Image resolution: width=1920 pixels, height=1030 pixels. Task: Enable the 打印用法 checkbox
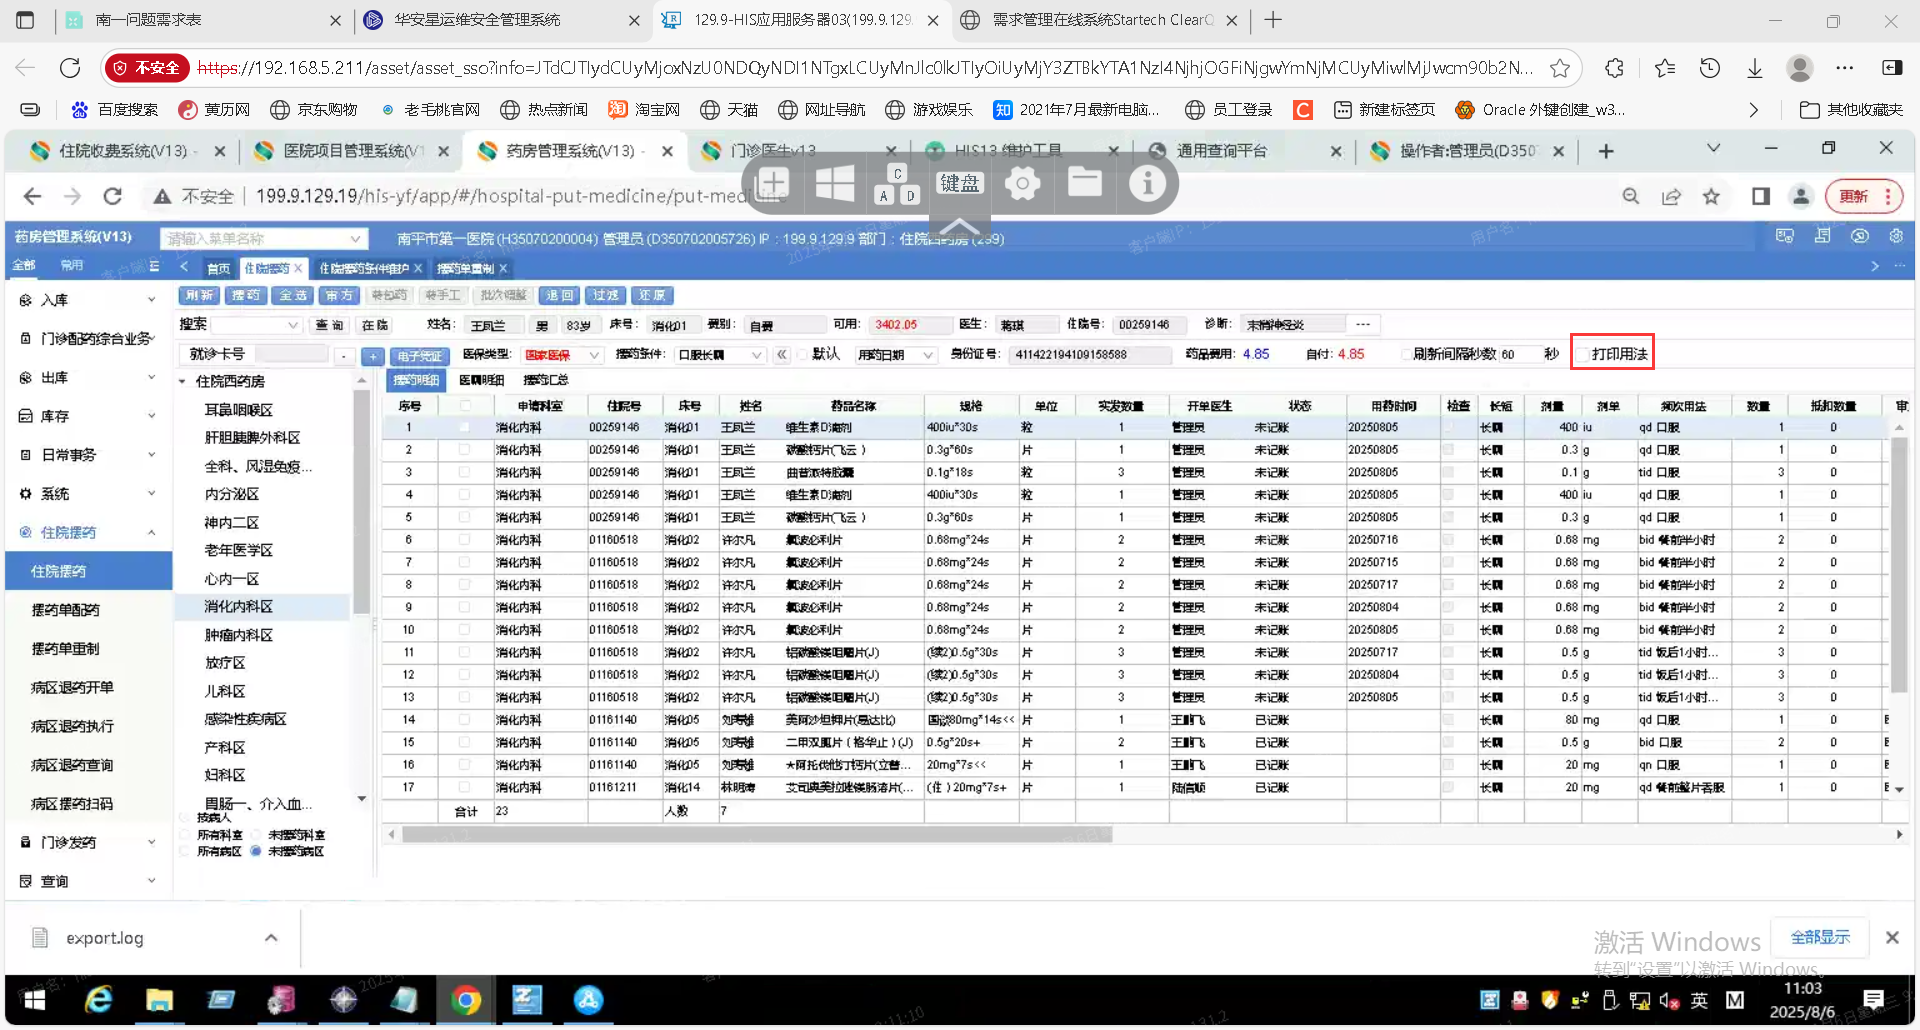tap(1583, 354)
